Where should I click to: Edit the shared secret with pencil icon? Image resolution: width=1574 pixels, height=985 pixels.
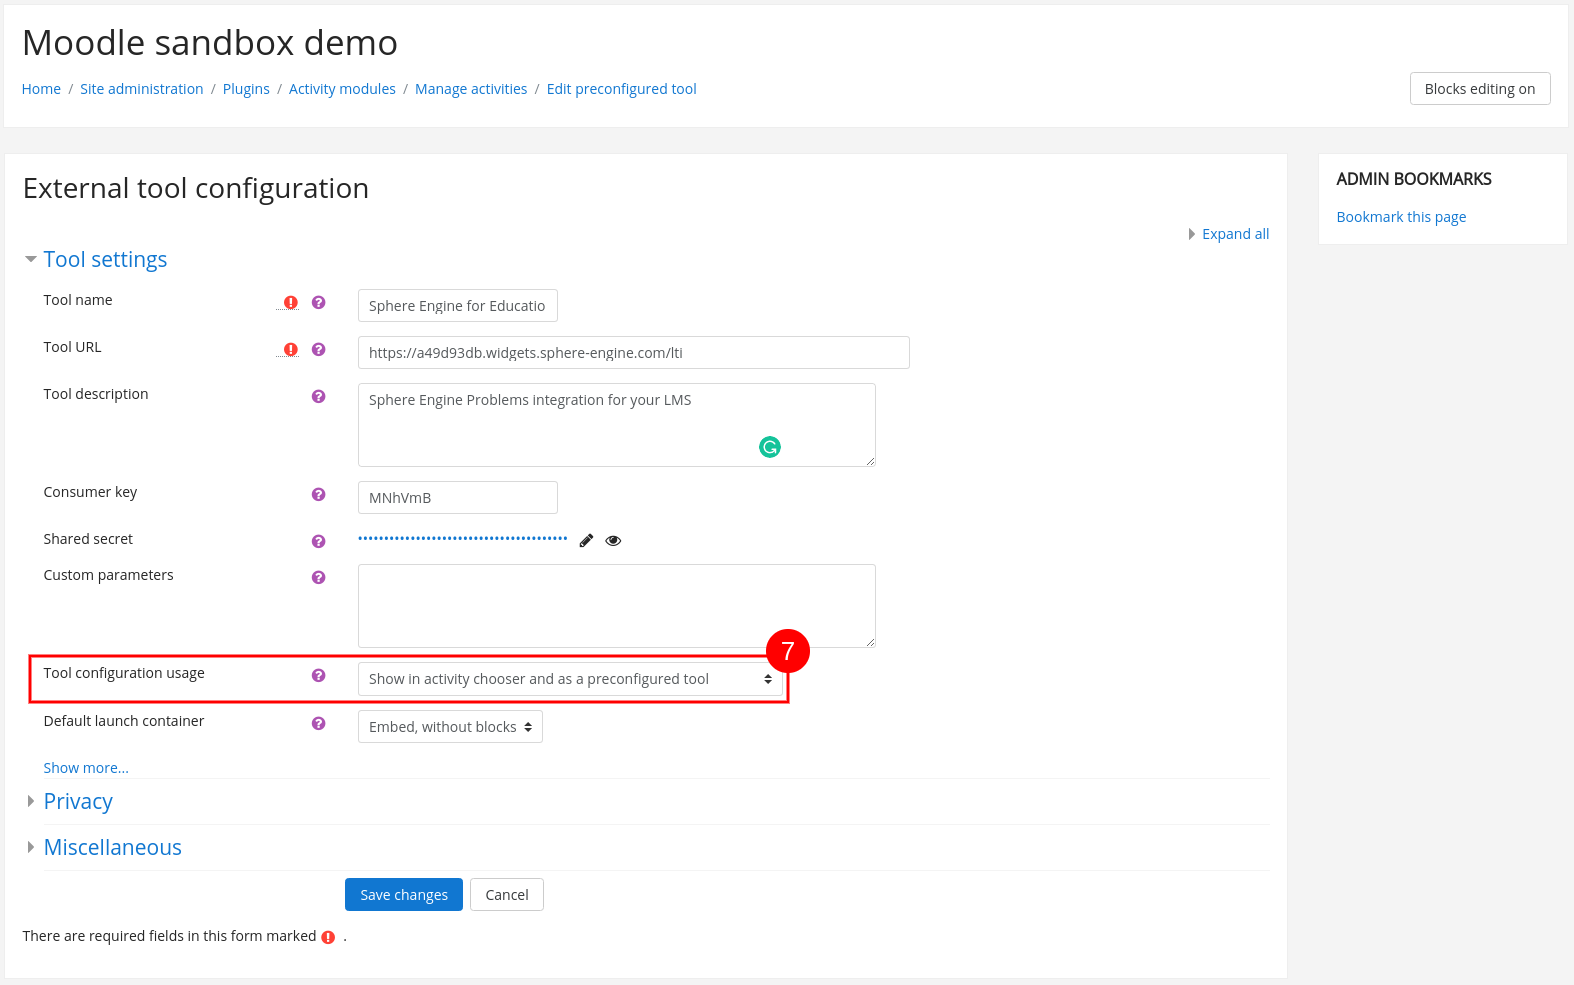coord(586,540)
